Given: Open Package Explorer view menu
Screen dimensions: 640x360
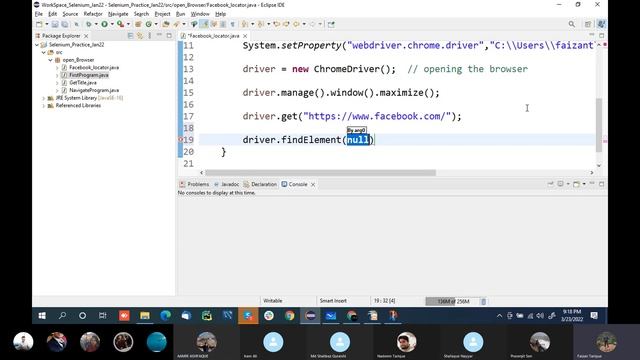Looking at the screenshot, I should pyautogui.click(x=149, y=36).
